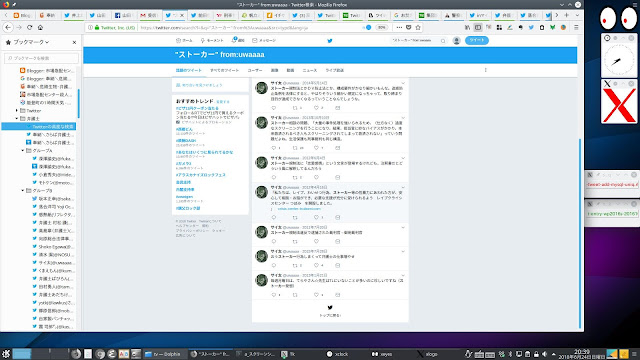The width and height of the screenshot is (640, 360).
Task: Open a new tab with the plus icon
Action: pos(567,15)
